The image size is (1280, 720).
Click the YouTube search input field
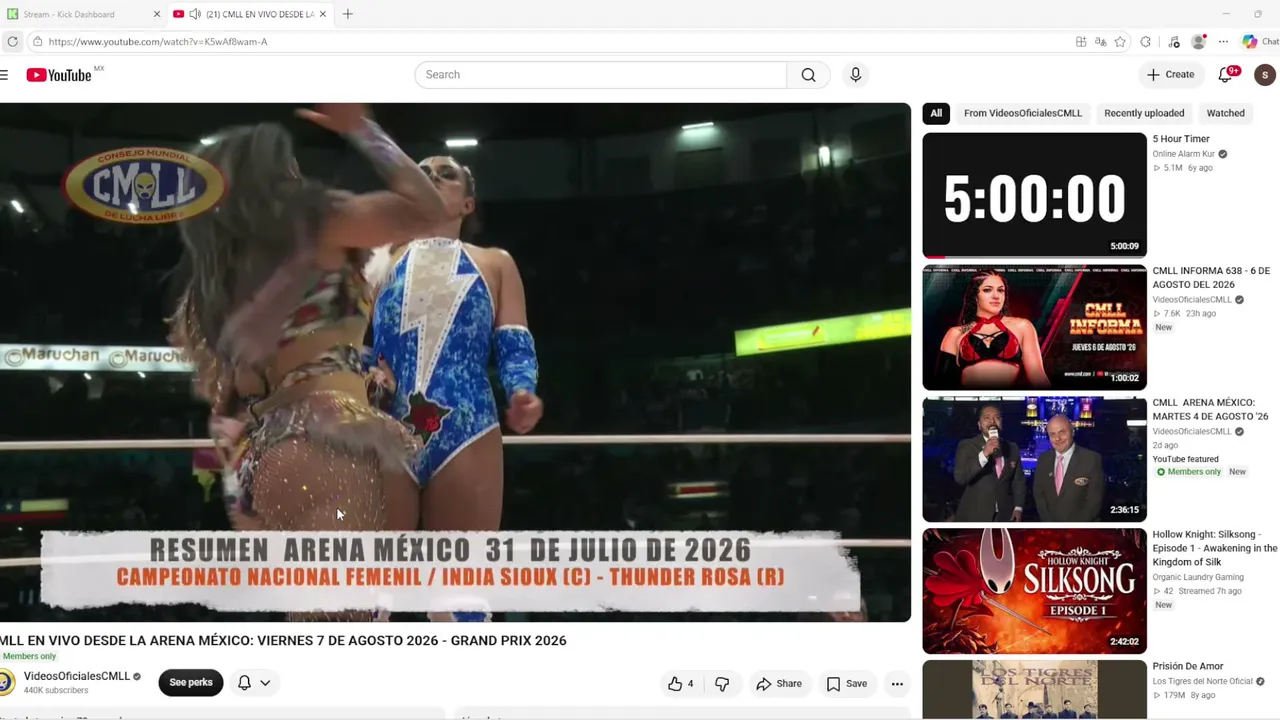[601, 75]
